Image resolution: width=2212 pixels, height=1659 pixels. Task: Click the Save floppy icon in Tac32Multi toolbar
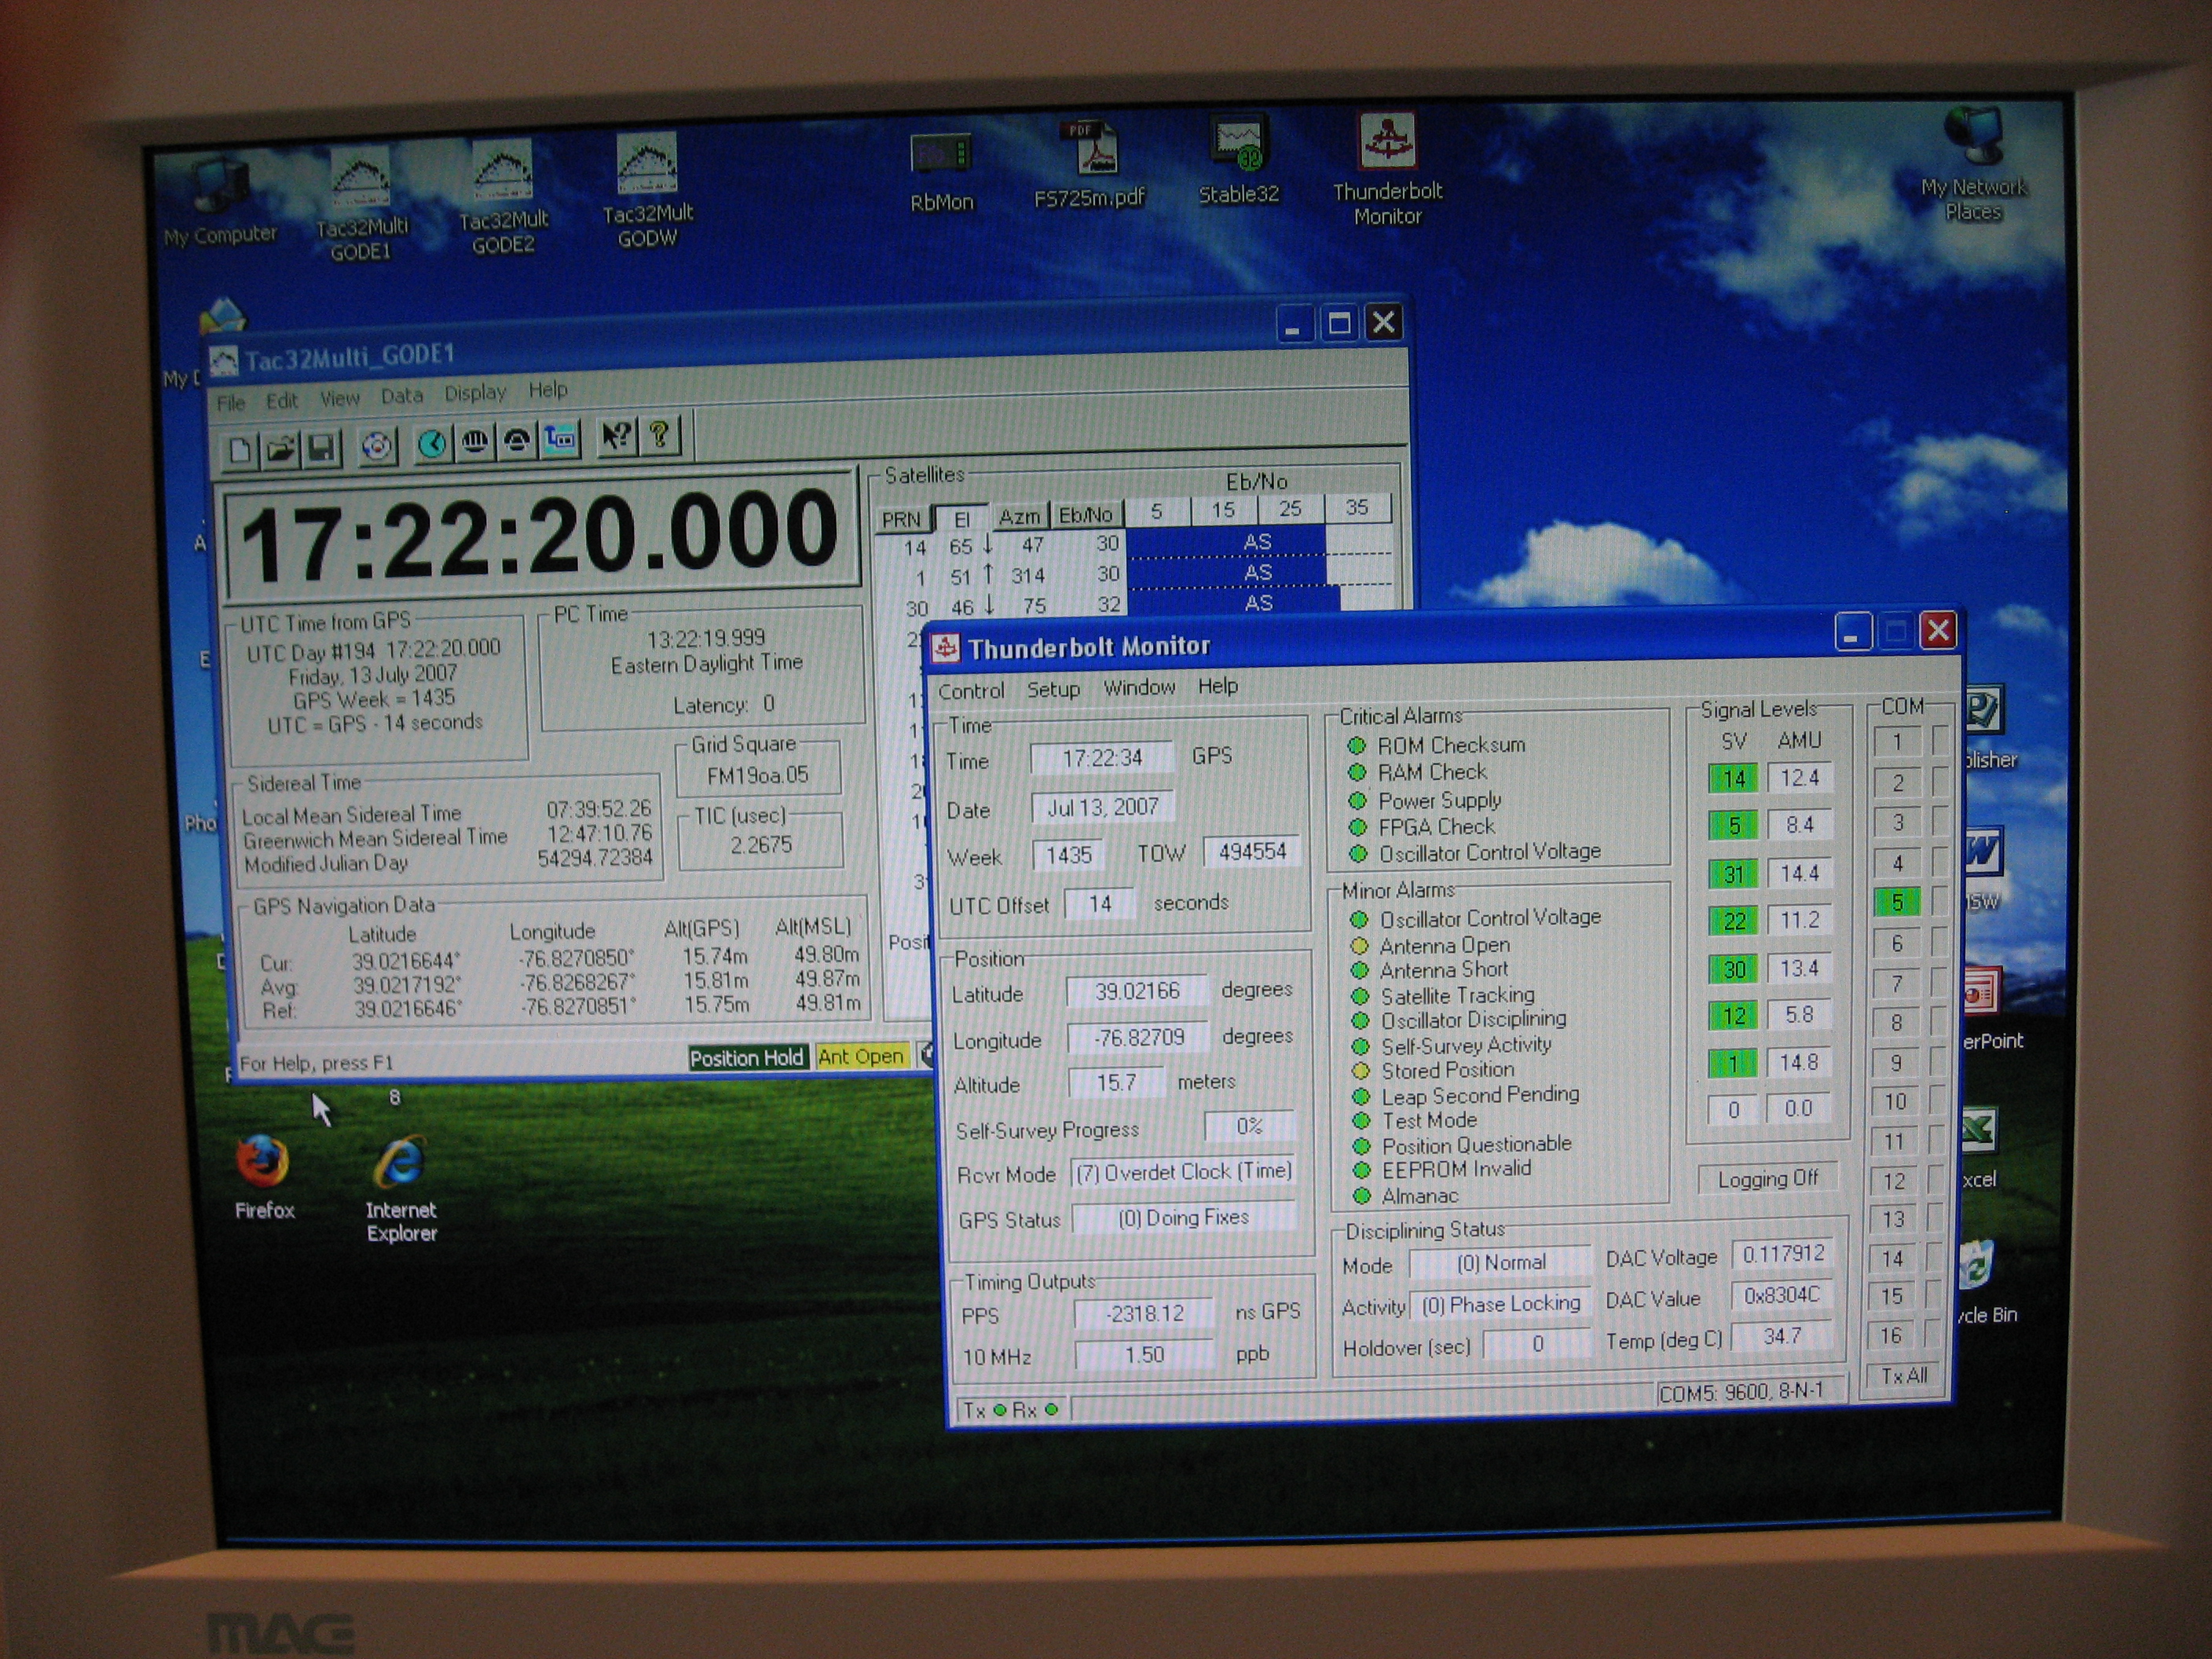click(321, 446)
